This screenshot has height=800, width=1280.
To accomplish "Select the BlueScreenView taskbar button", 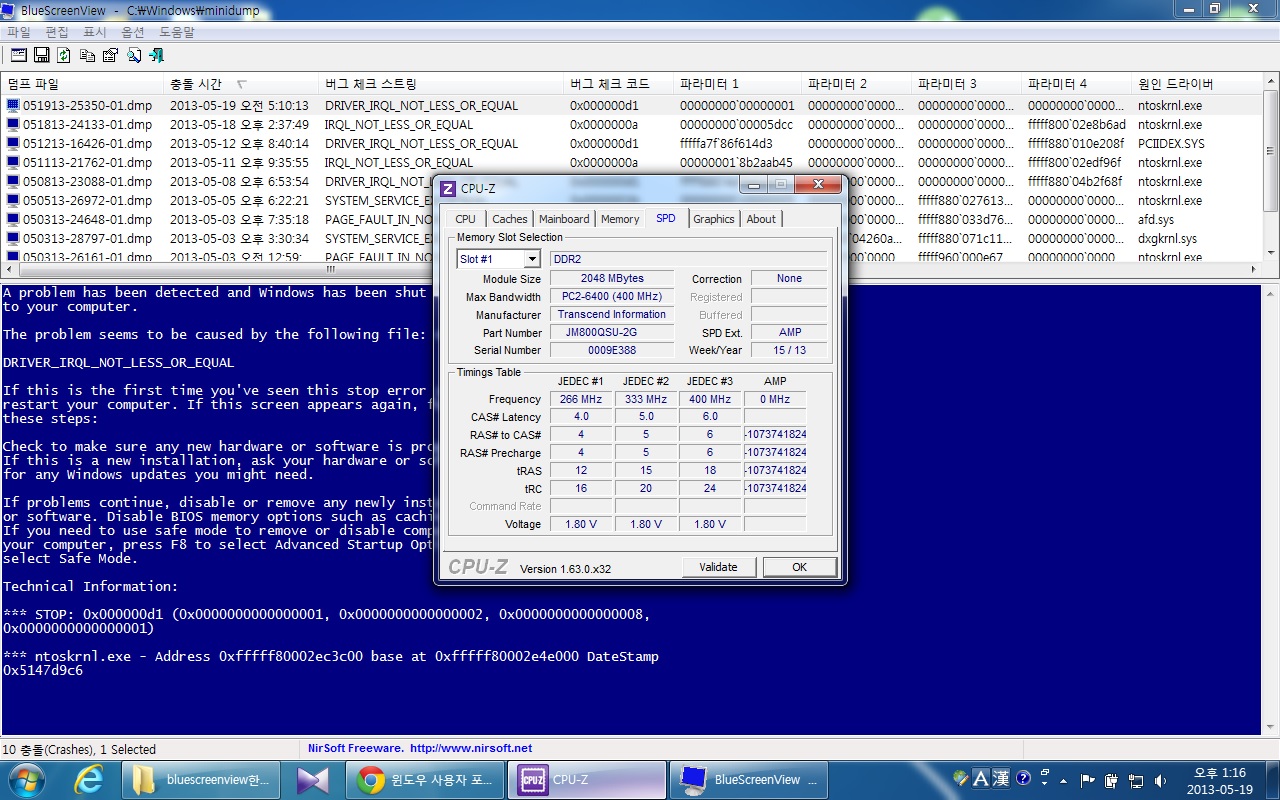I will [x=749, y=780].
